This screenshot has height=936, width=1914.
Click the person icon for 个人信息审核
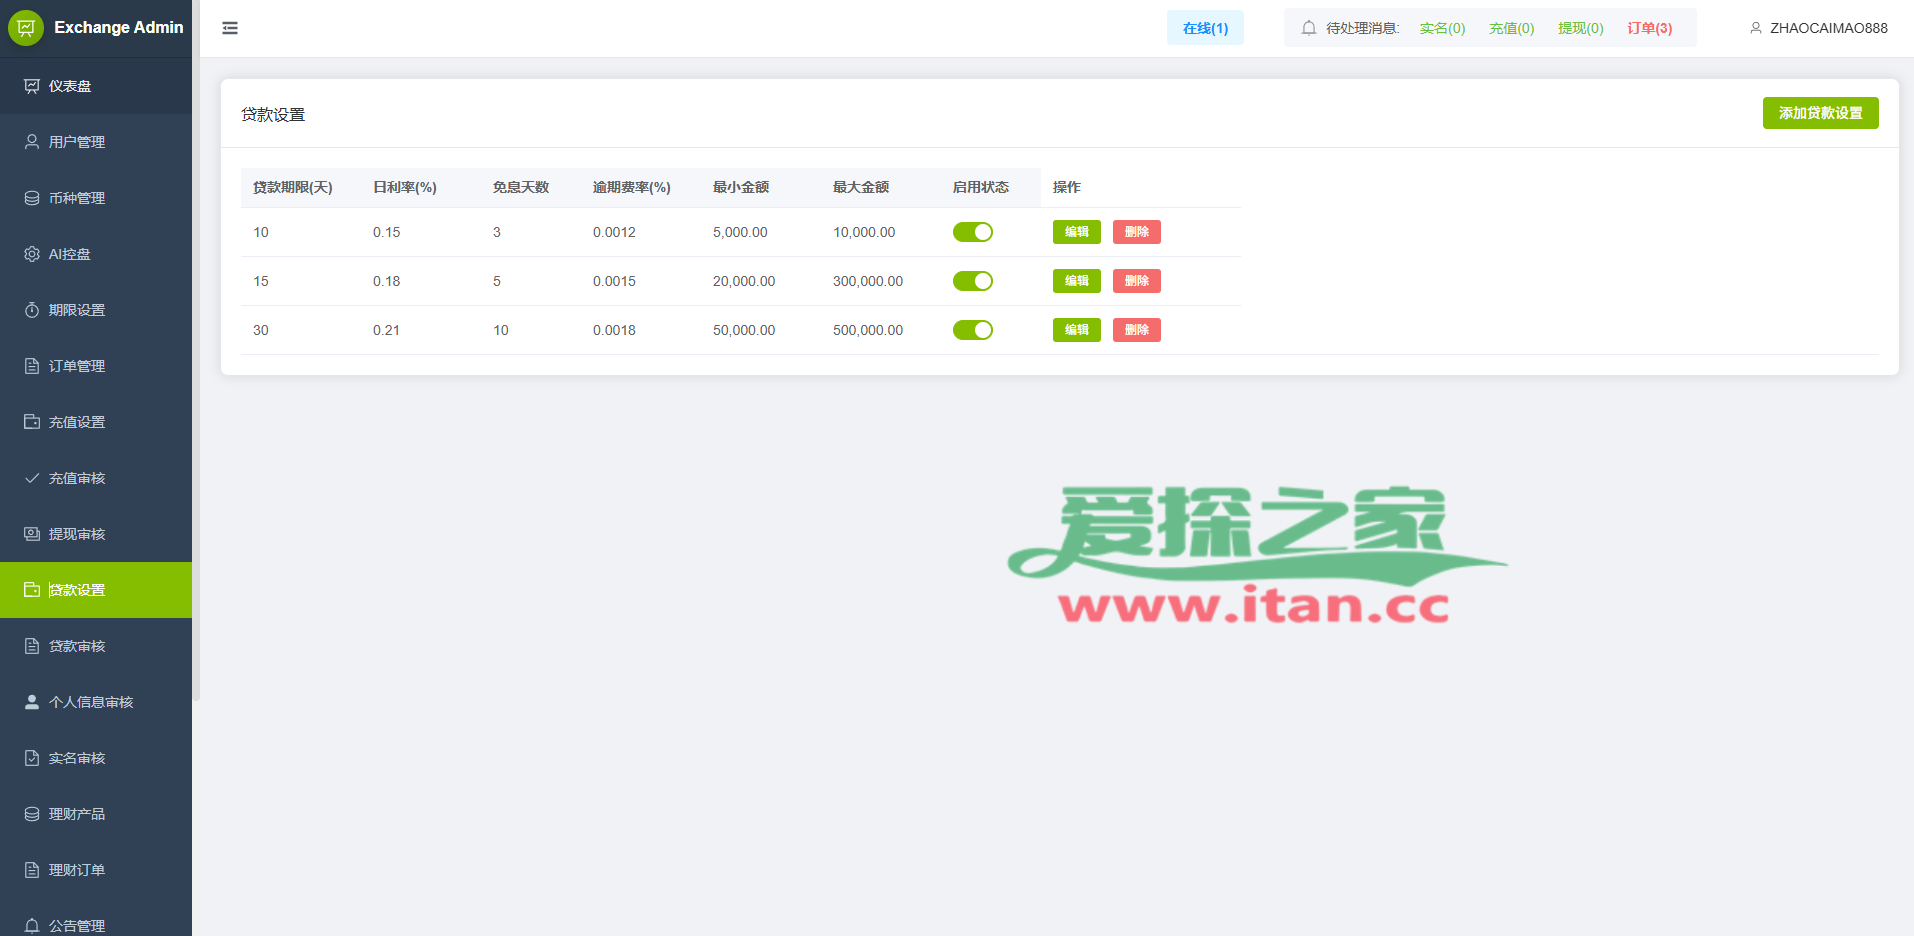(32, 702)
